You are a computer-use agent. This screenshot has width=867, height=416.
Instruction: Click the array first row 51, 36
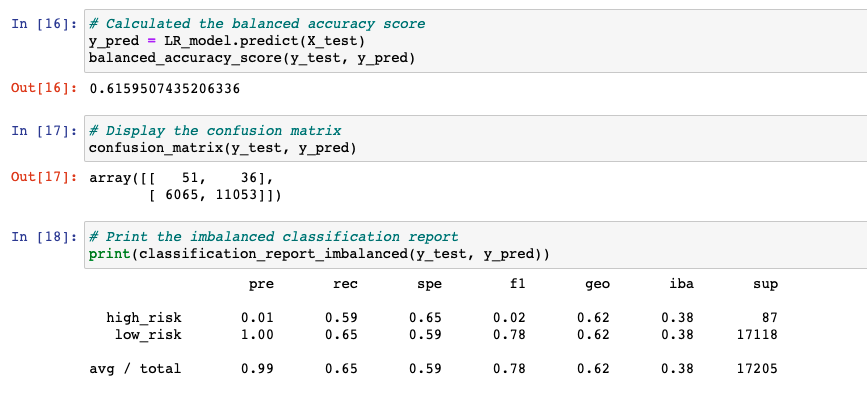coord(181,178)
